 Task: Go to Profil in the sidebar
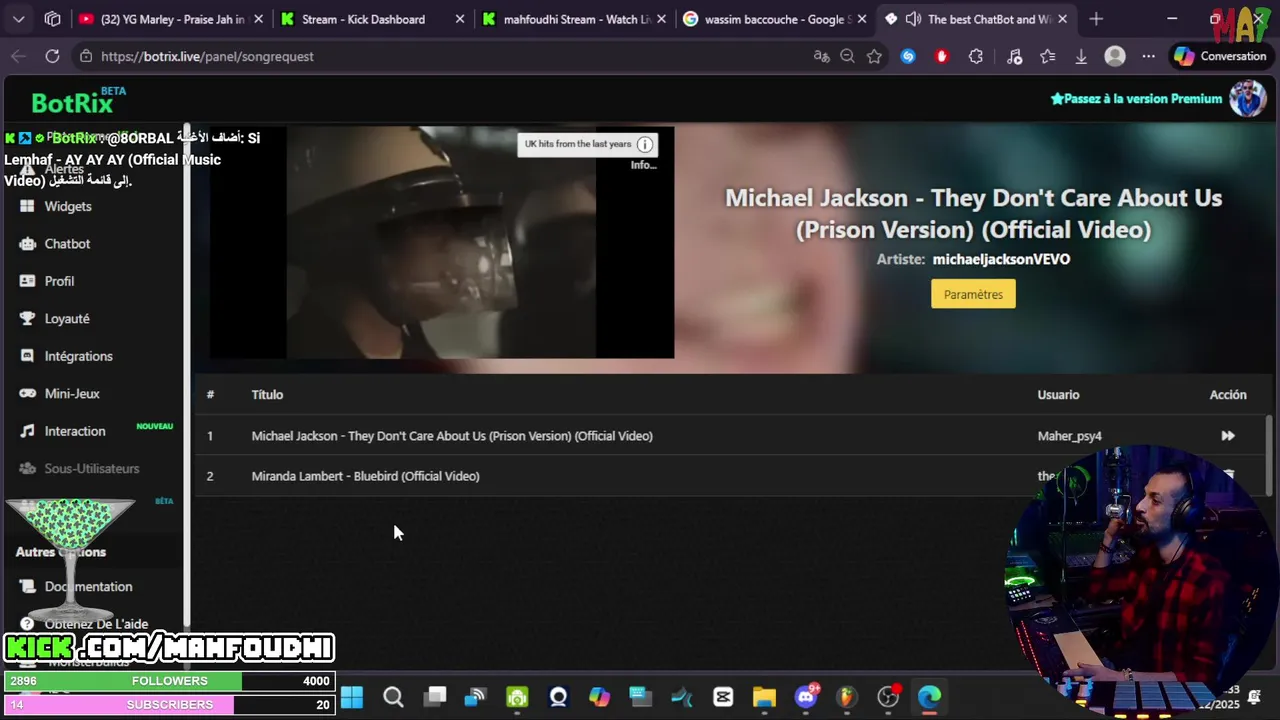point(59,281)
